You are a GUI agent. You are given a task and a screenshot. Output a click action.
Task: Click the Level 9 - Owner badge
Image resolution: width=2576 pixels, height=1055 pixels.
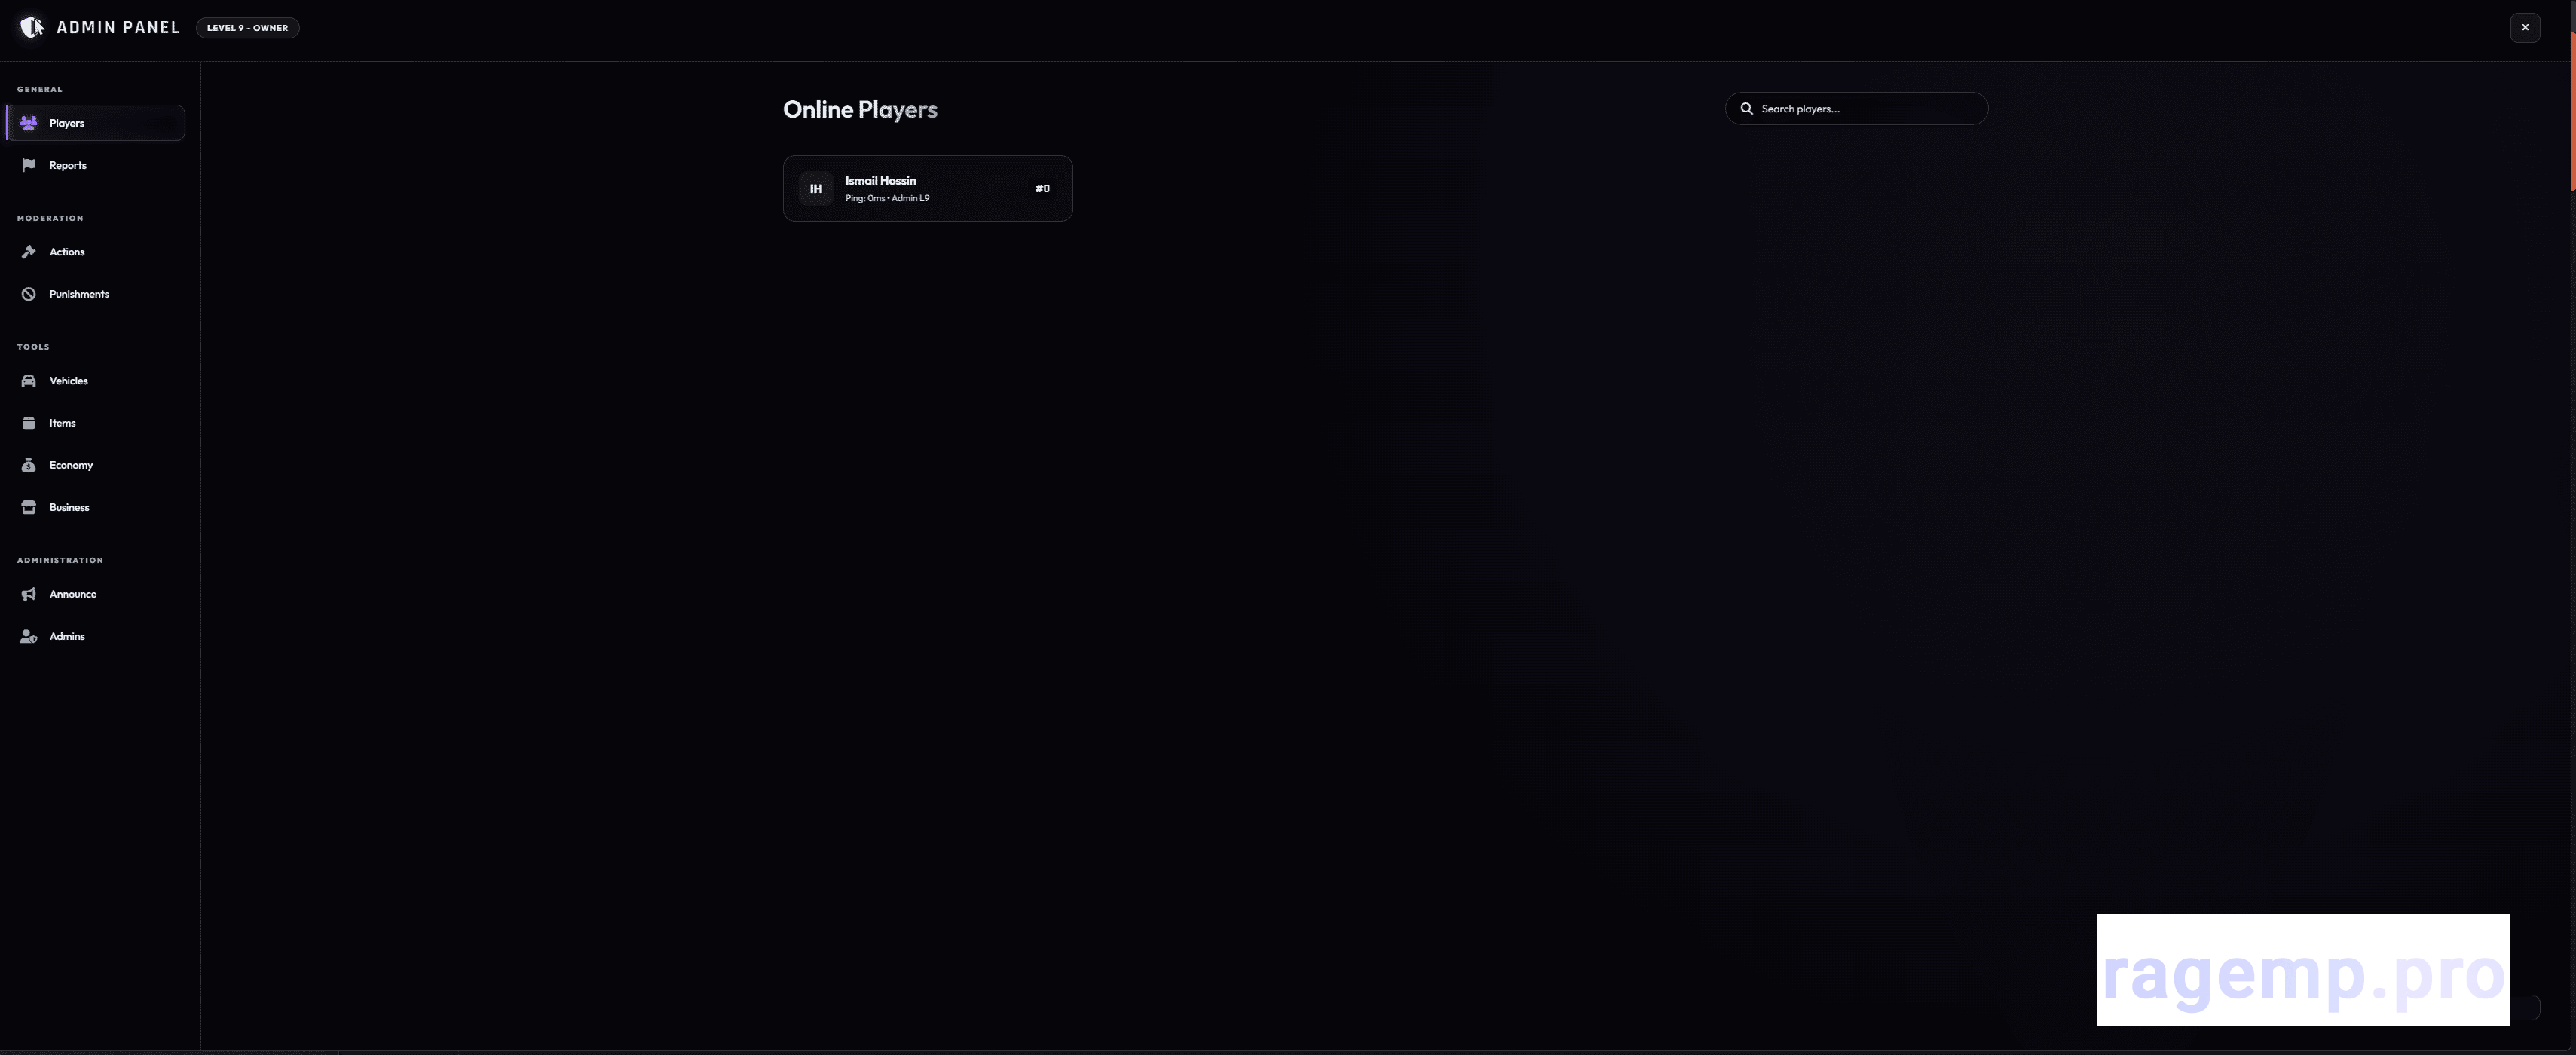[x=247, y=28]
